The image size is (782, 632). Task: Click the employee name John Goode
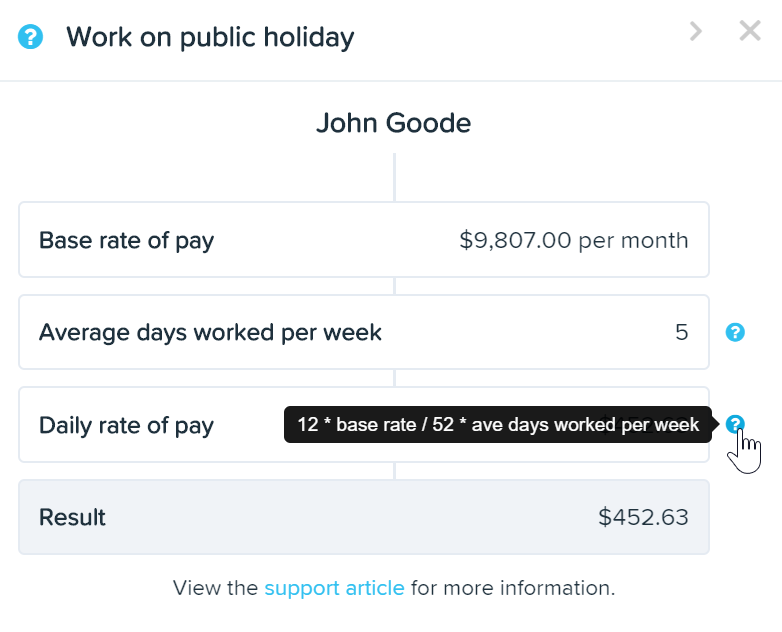[393, 123]
